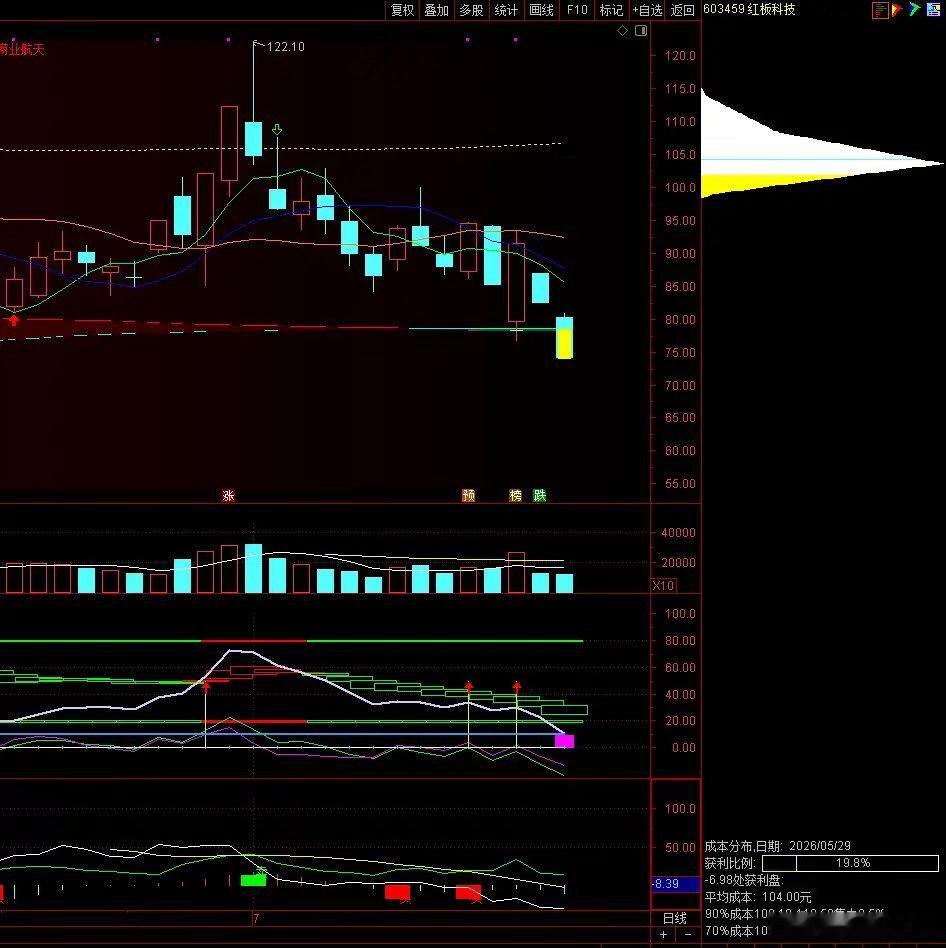
Task: Click the green down-arrow marker on candlestick
Action: pyautogui.click(x=277, y=129)
